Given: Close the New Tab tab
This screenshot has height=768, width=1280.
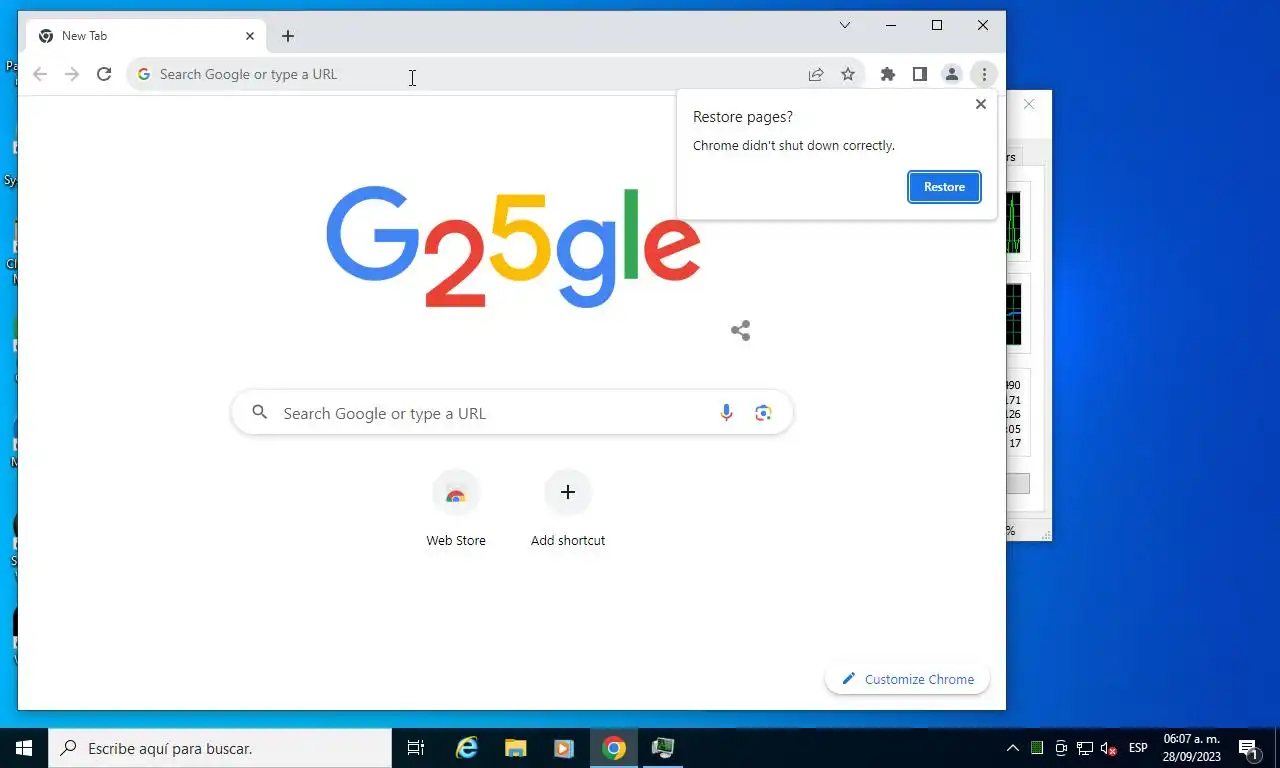Looking at the screenshot, I should pyautogui.click(x=250, y=36).
